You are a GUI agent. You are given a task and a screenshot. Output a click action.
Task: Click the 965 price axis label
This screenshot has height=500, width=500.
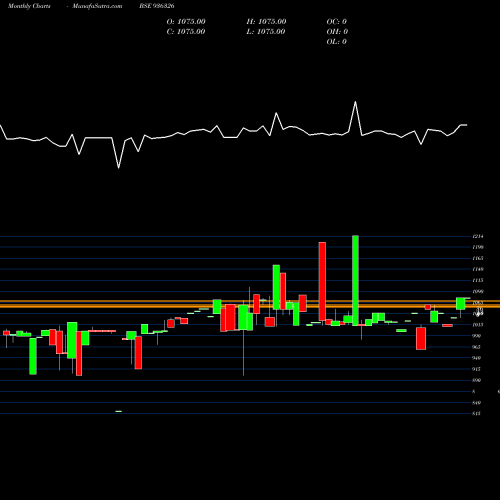coord(477,347)
